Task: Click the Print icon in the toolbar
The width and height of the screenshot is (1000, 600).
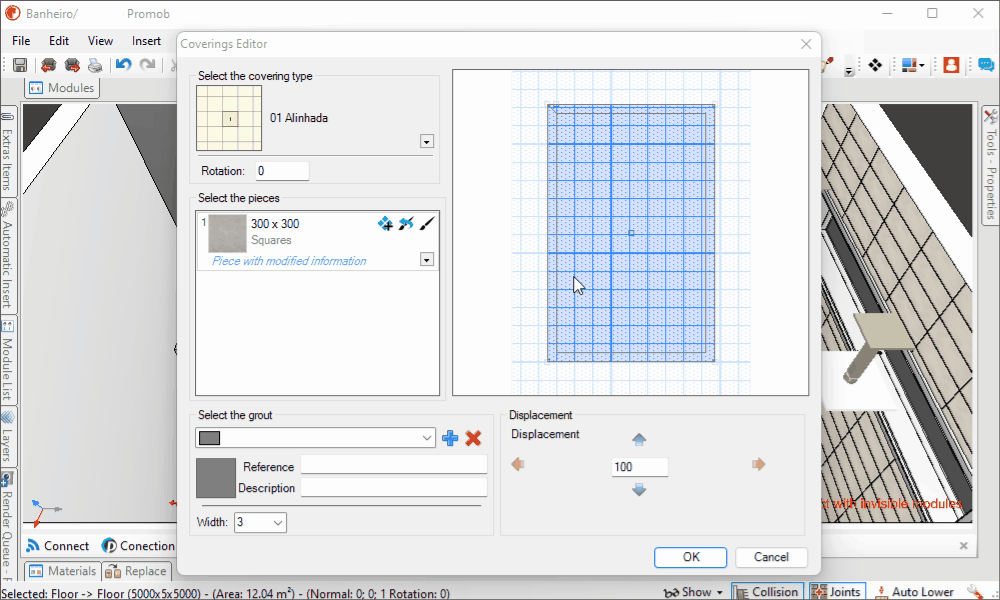Action: pos(95,65)
